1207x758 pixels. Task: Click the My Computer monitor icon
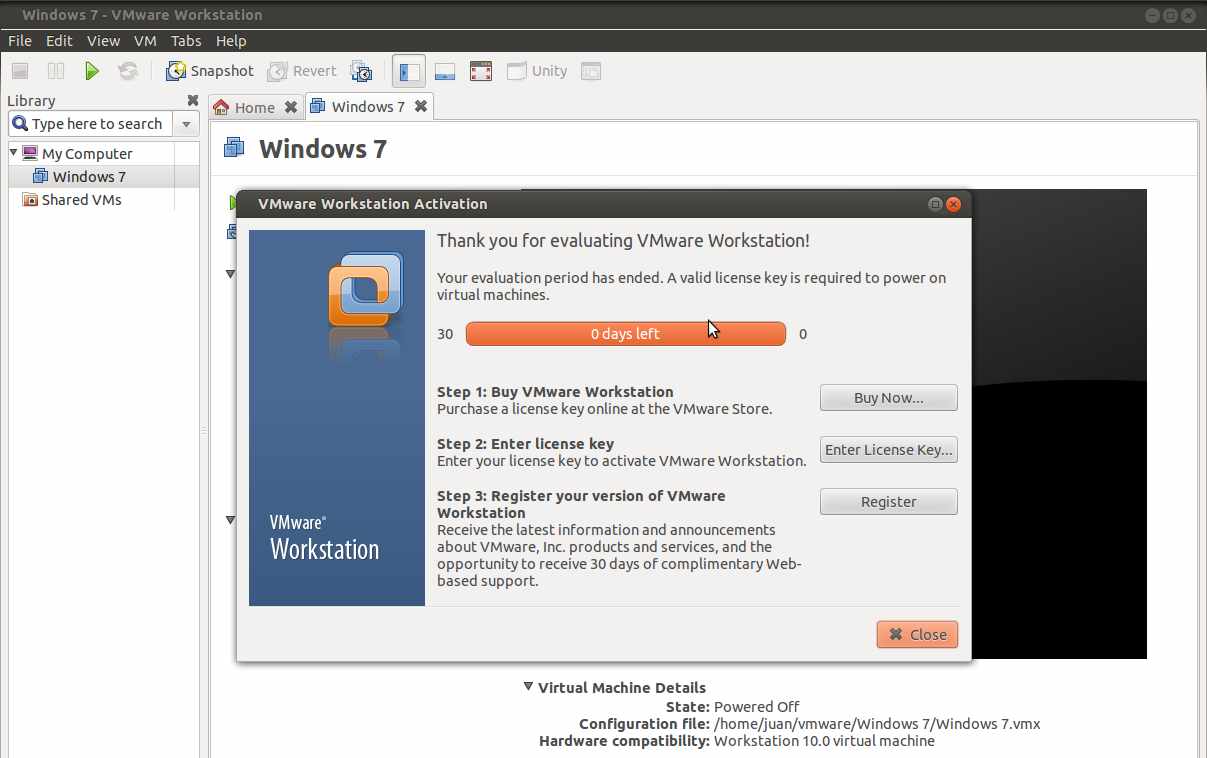click(30, 153)
